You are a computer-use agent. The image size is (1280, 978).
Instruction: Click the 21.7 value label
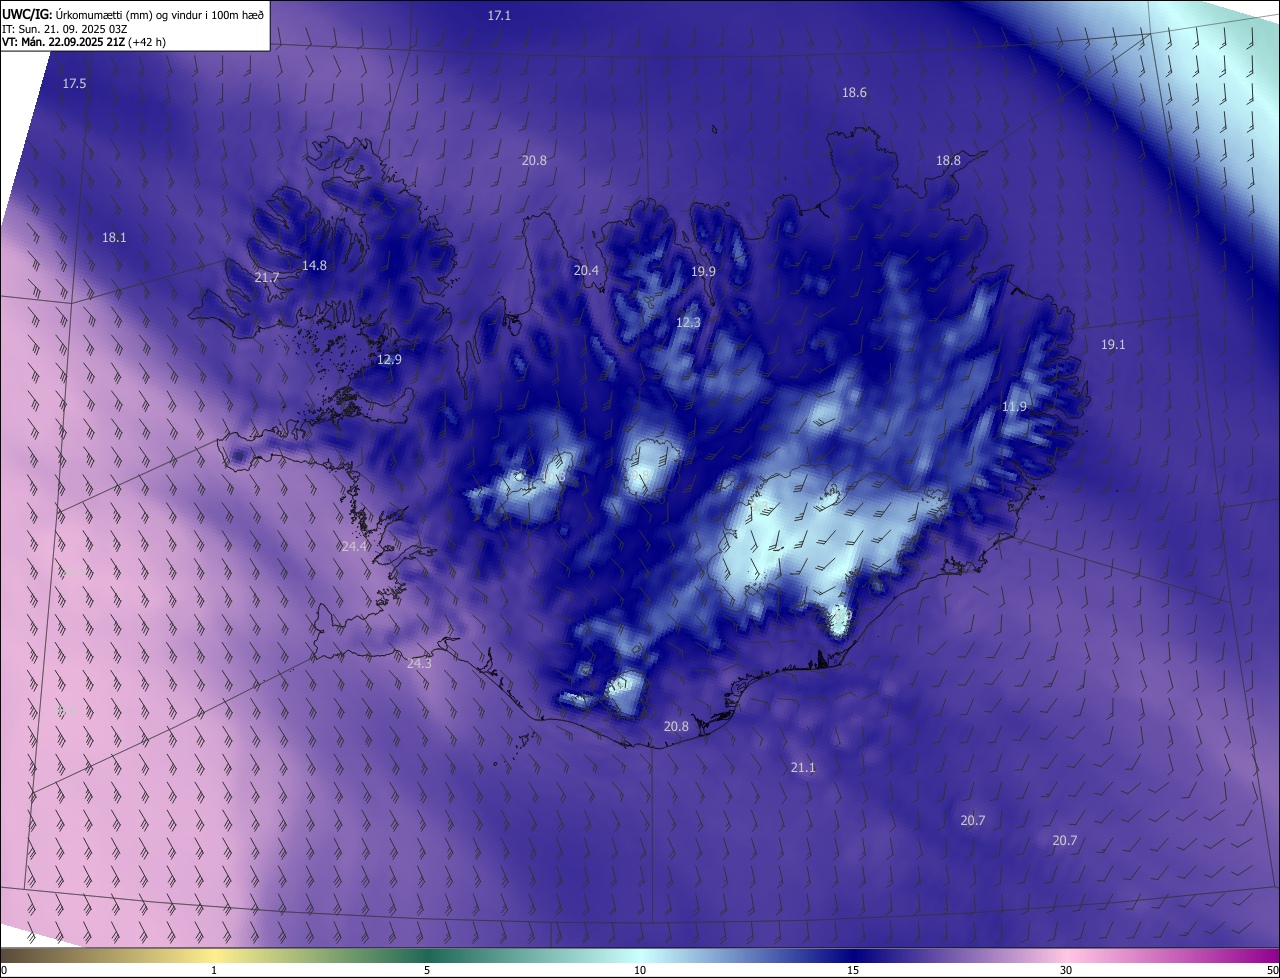[267, 277]
